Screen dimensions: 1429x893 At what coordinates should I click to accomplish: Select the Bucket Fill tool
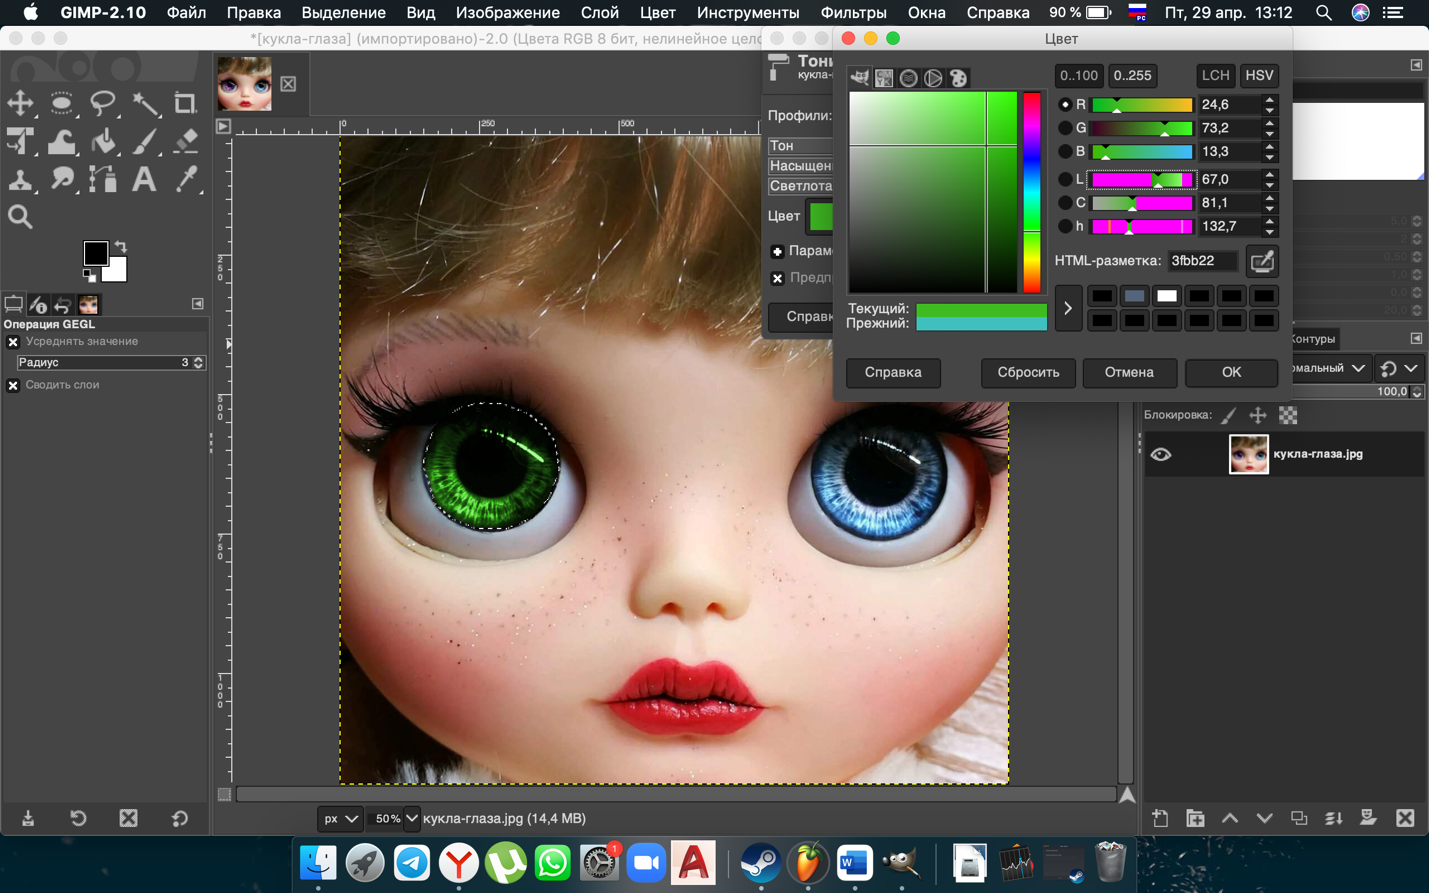pyautogui.click(x=103, y=142)
